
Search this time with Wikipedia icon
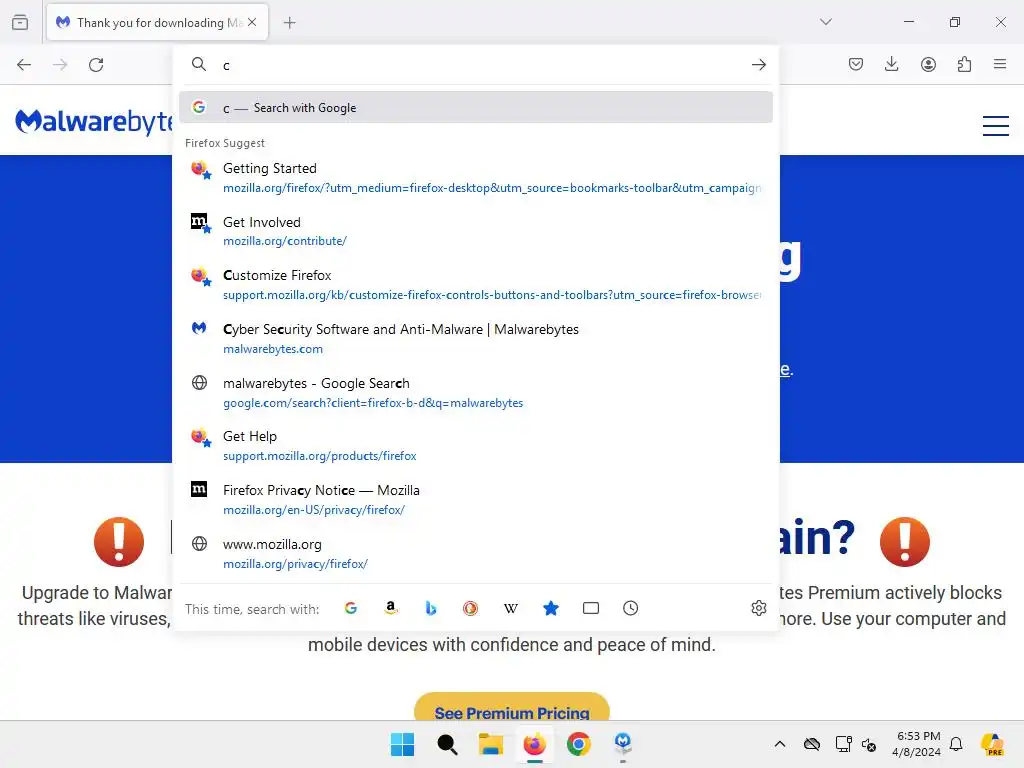tap(511, 608)
